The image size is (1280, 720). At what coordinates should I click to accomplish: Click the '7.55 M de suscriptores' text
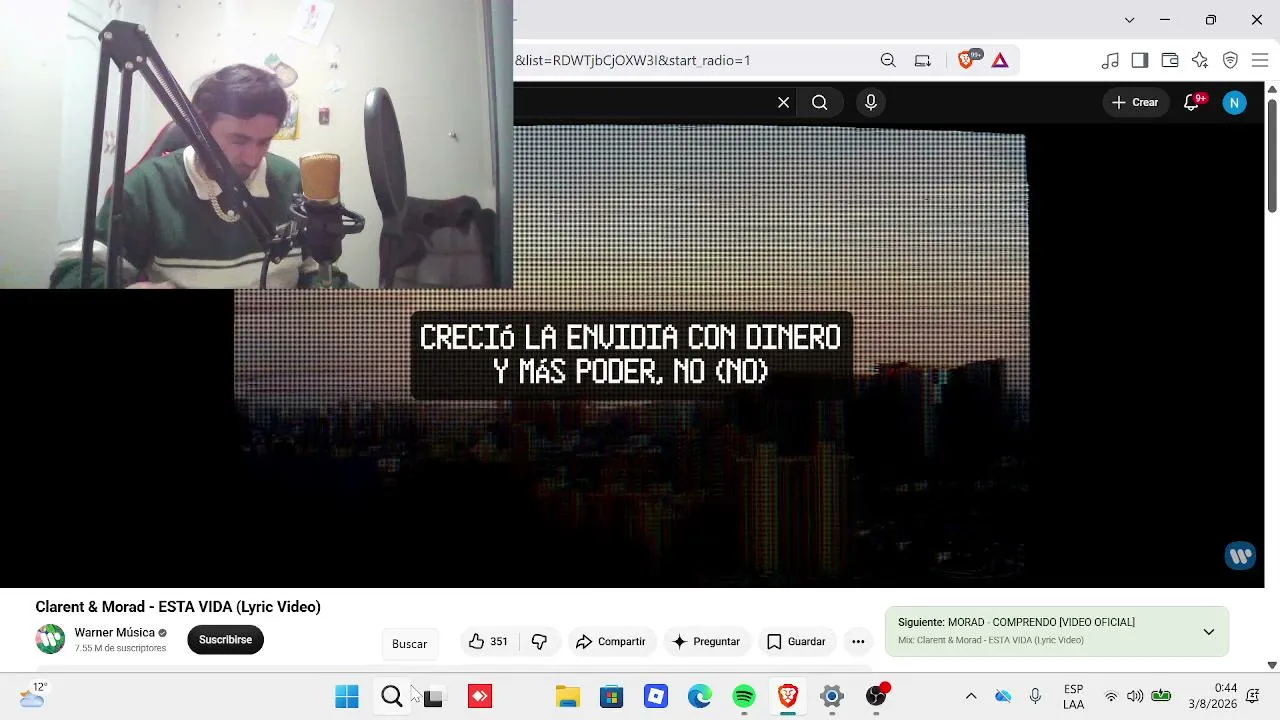tap(120, 648)
